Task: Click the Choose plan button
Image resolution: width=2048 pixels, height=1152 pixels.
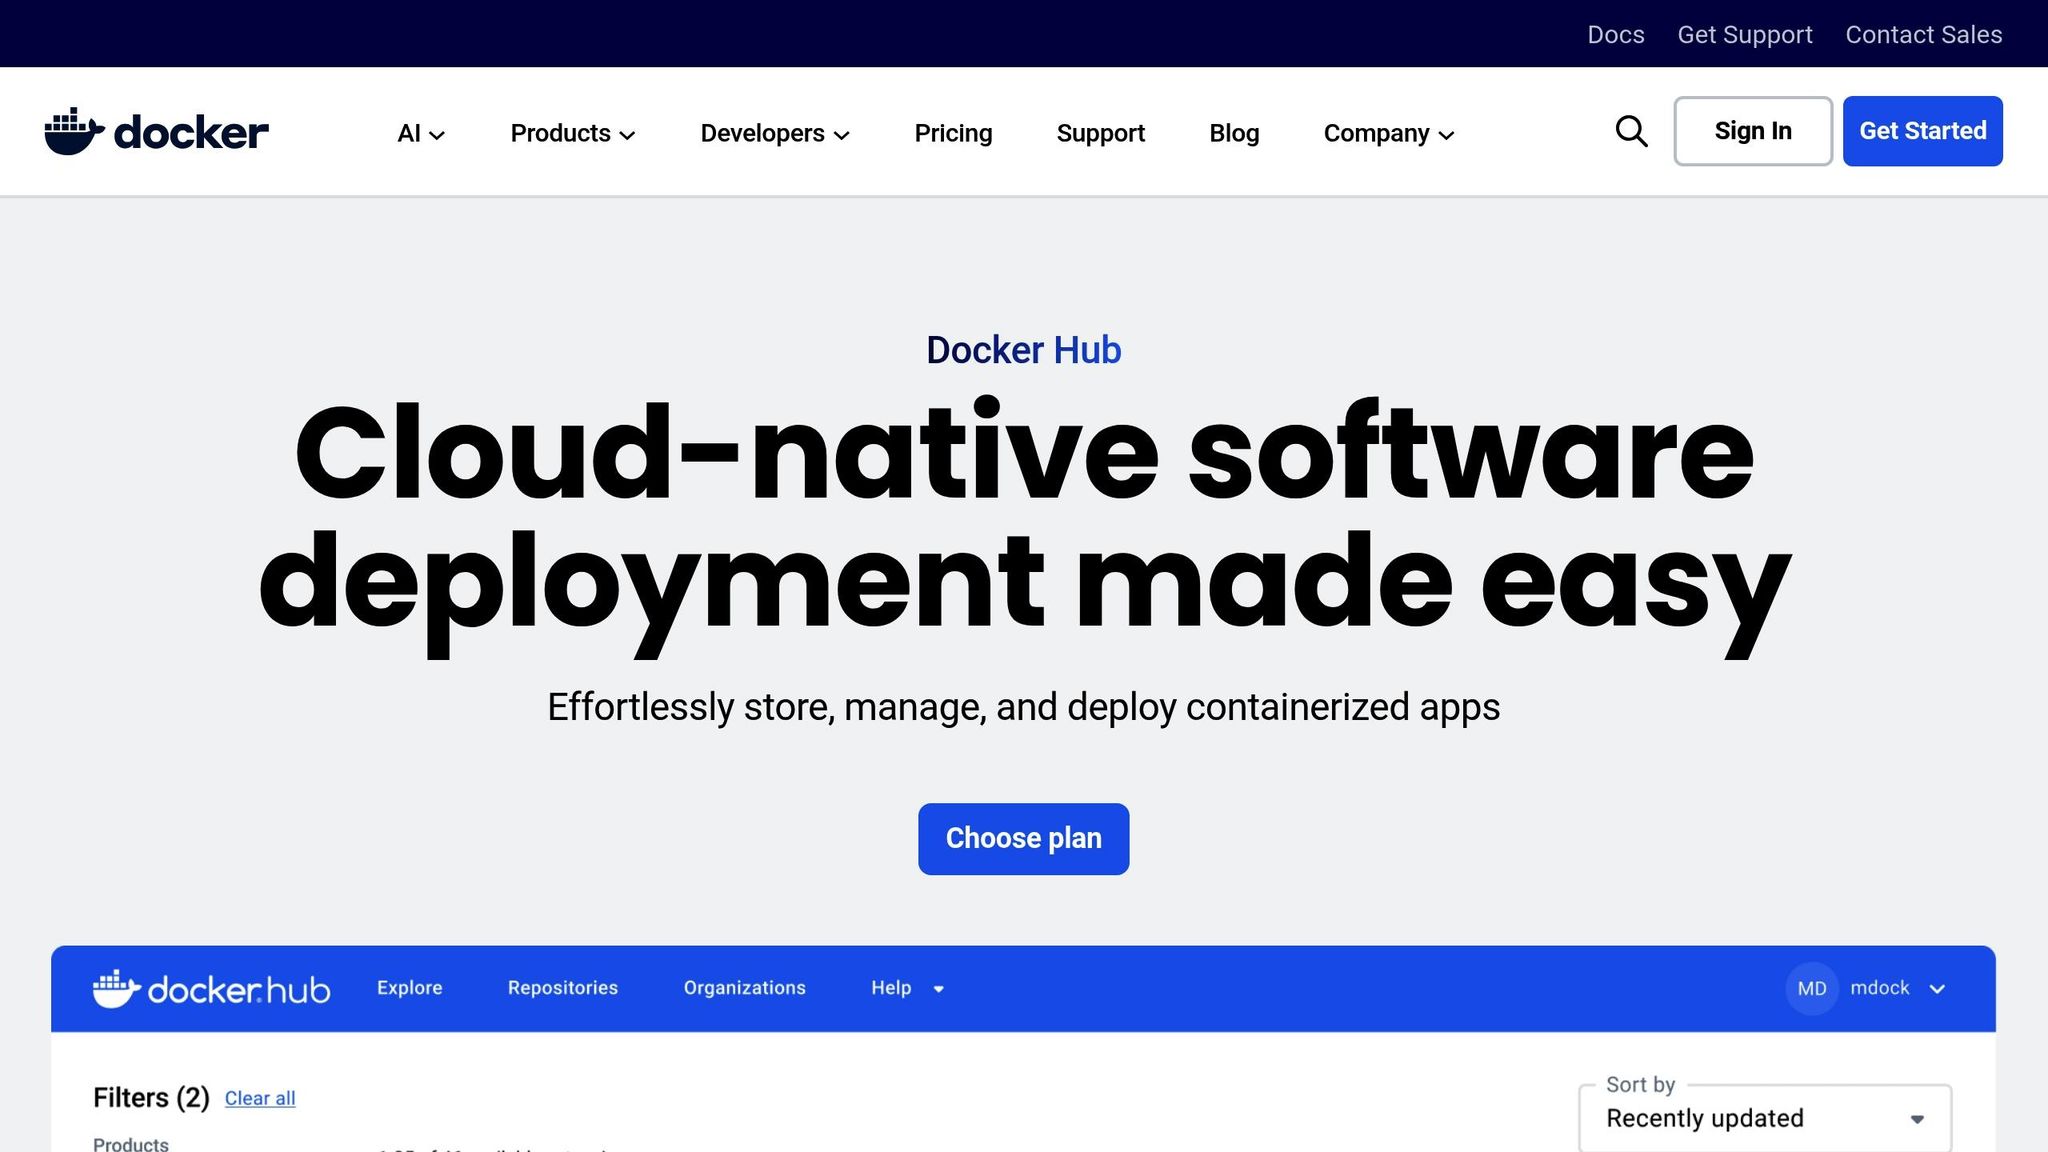Action: click(1024, 839)
